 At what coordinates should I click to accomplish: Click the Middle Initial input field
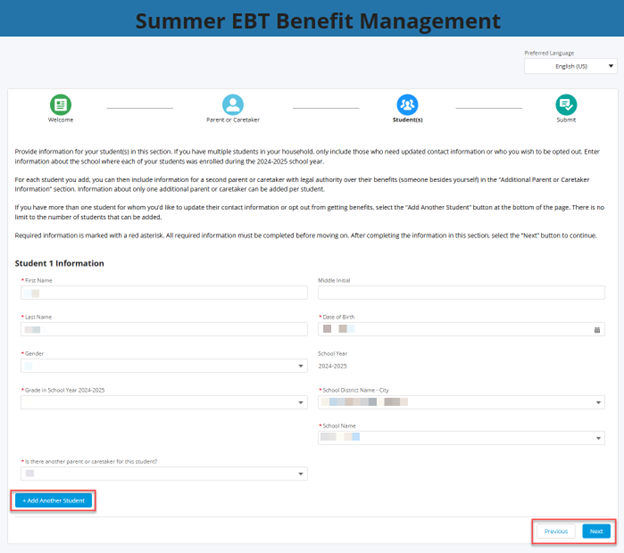(461, 293)
